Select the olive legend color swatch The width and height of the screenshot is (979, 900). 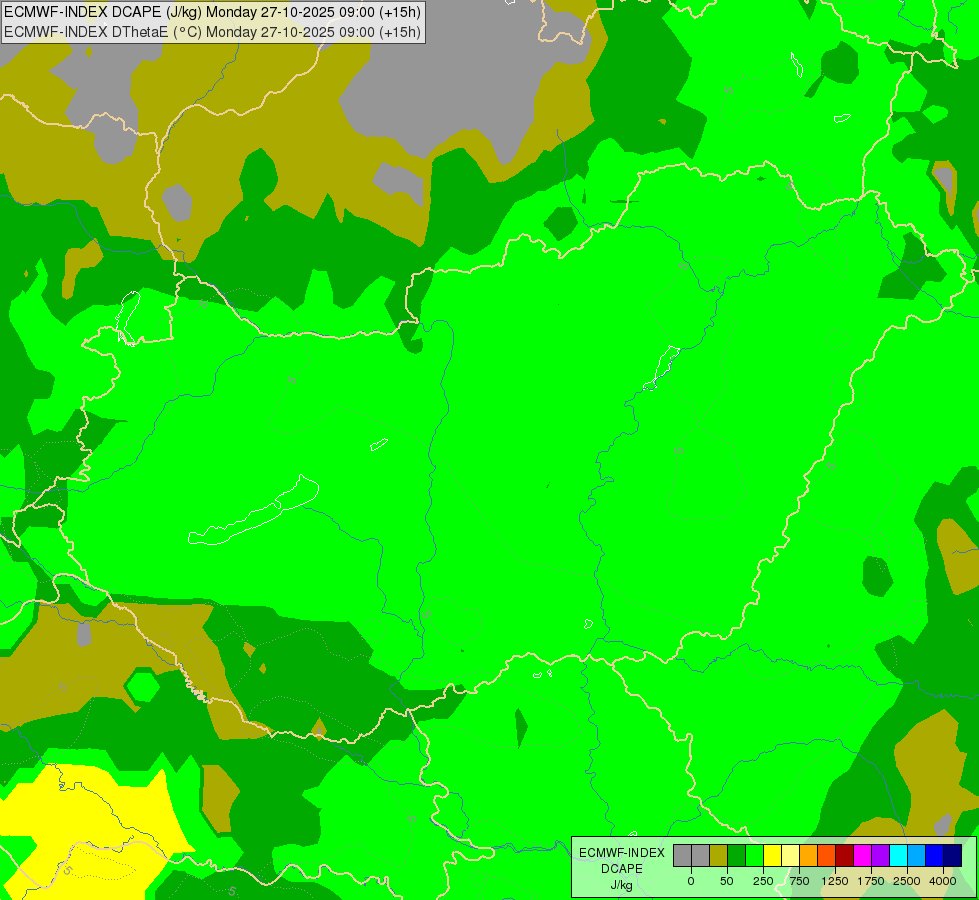pyautogui.click(x=719, y=856)
